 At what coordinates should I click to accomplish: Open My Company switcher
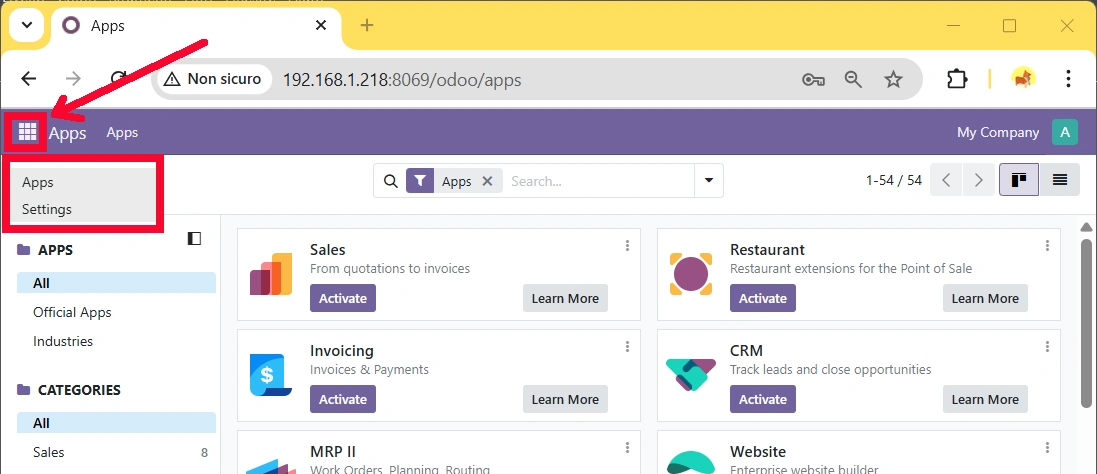click(x=998, y=132)
